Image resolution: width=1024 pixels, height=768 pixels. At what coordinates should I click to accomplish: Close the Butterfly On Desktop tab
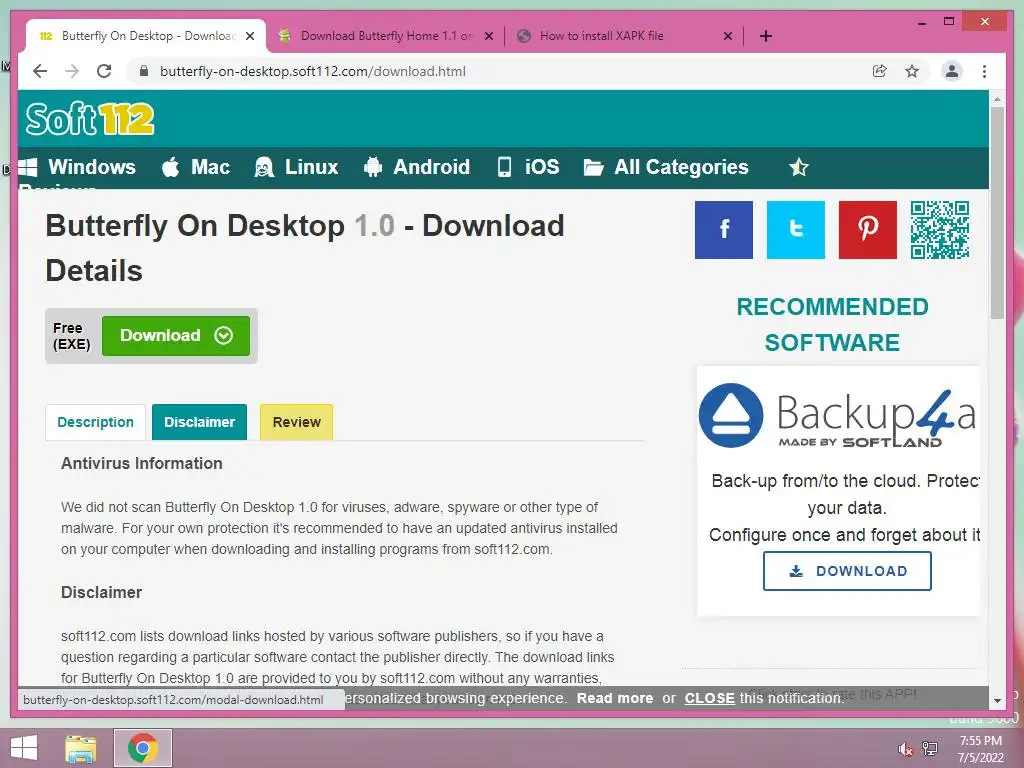pyautogui.click(x=250, y=36)
